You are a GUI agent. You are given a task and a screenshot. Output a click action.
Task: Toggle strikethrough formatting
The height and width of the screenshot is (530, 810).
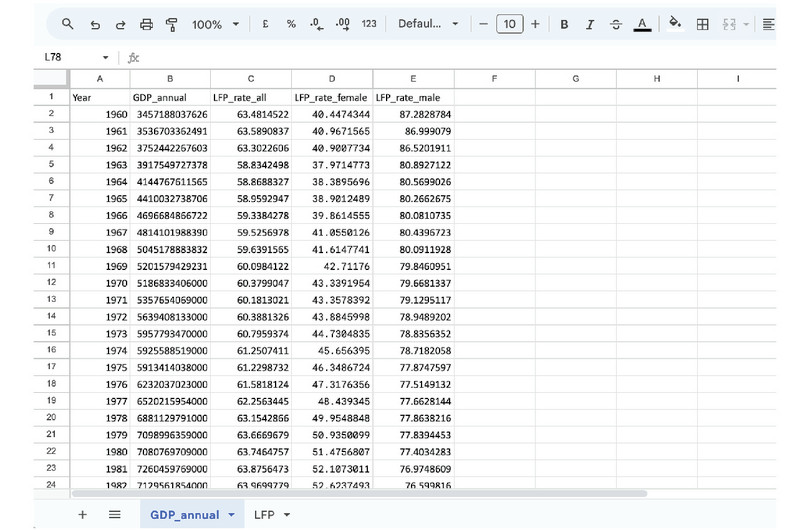(616, 24)
